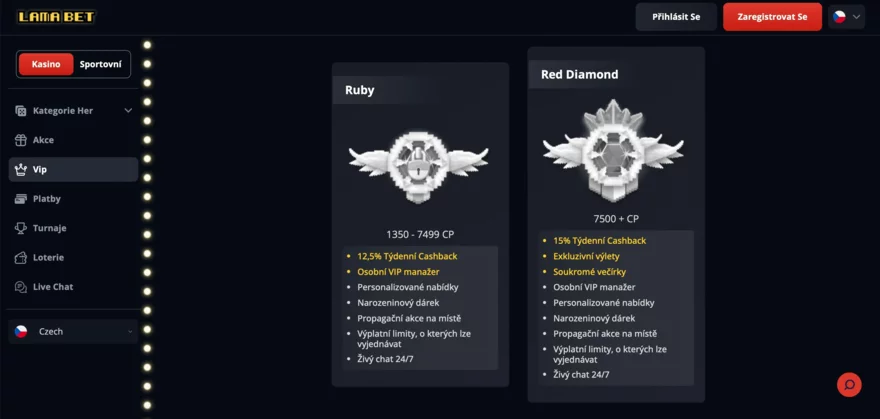Viewport: 880px width, 419px height.
Task: Open the Live Chat sidebar icon
Action: click(x=22, y=287)
